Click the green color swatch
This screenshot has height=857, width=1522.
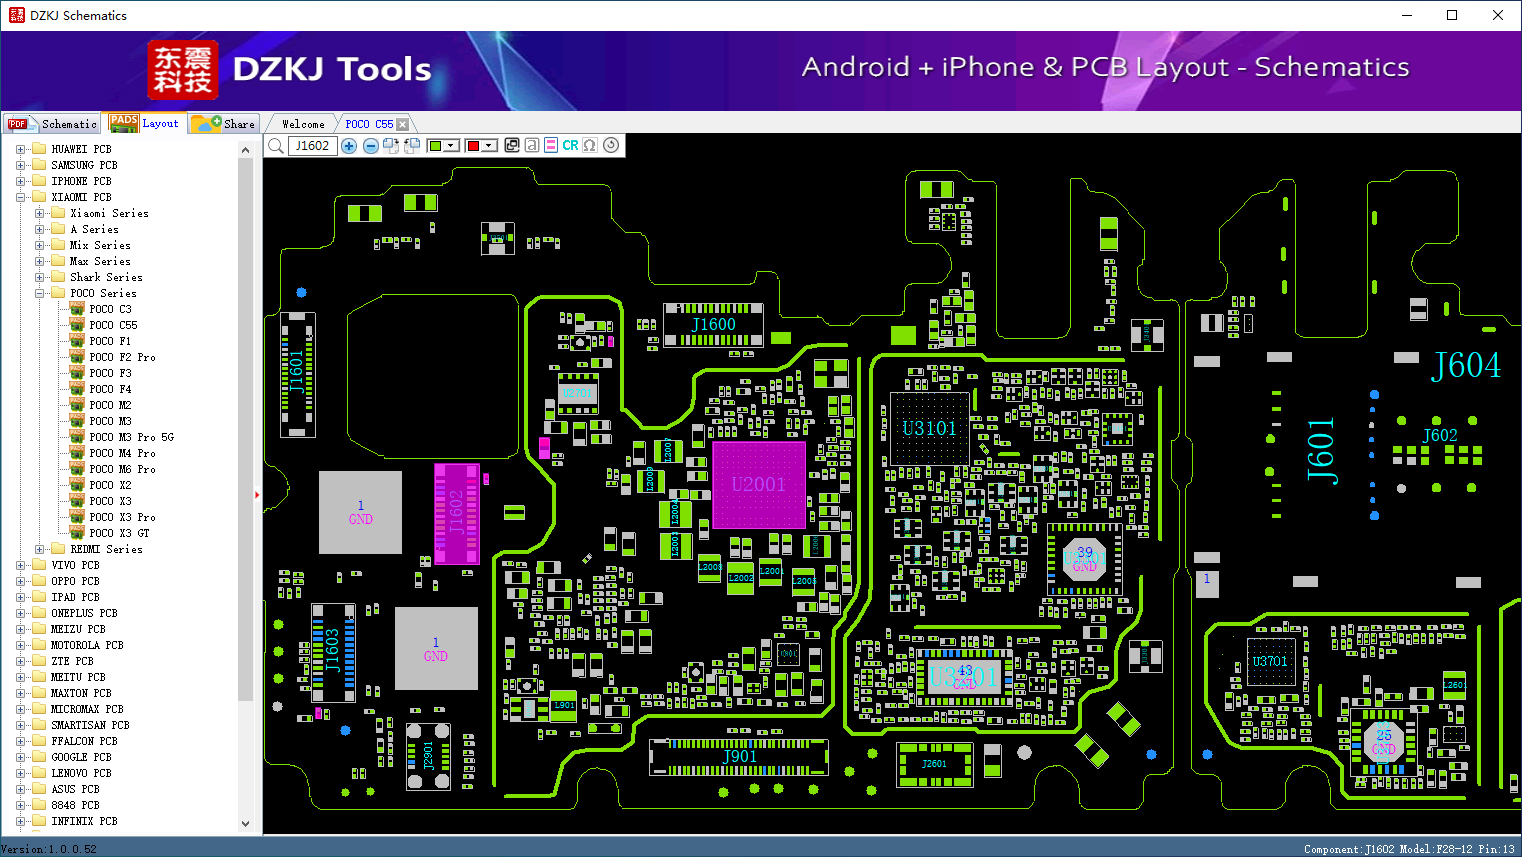(435, 146)
